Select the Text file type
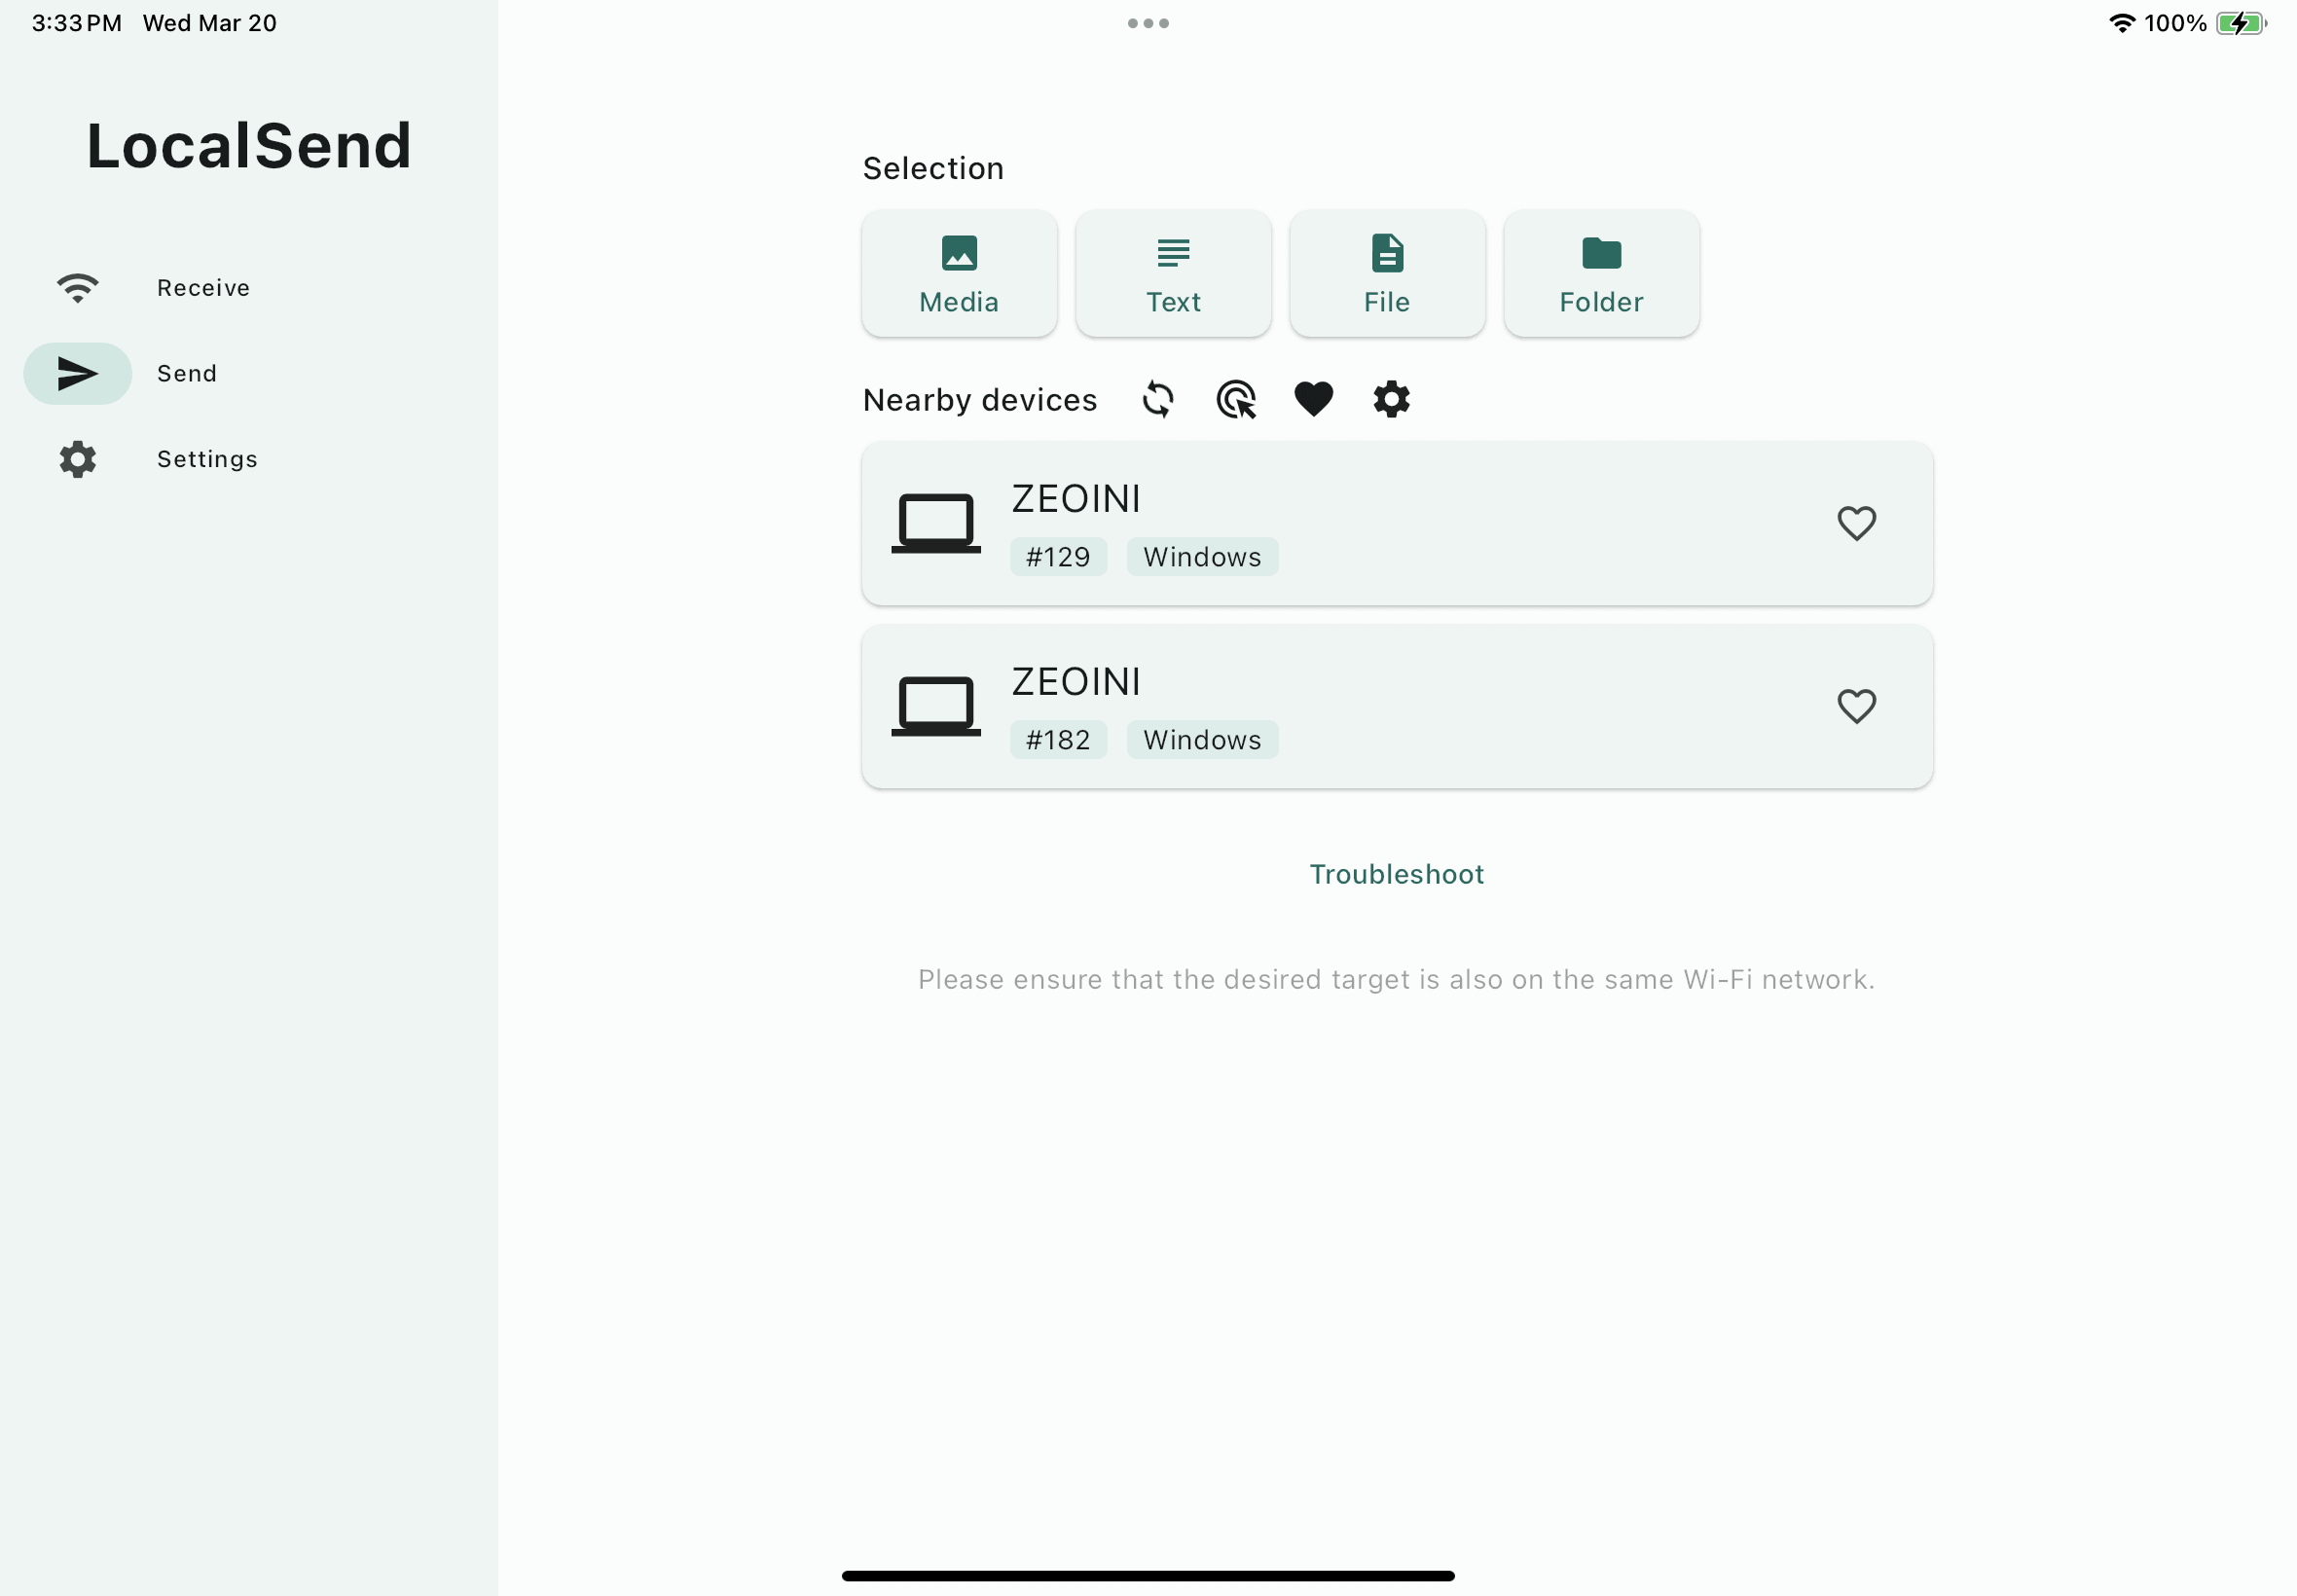 1173,272
